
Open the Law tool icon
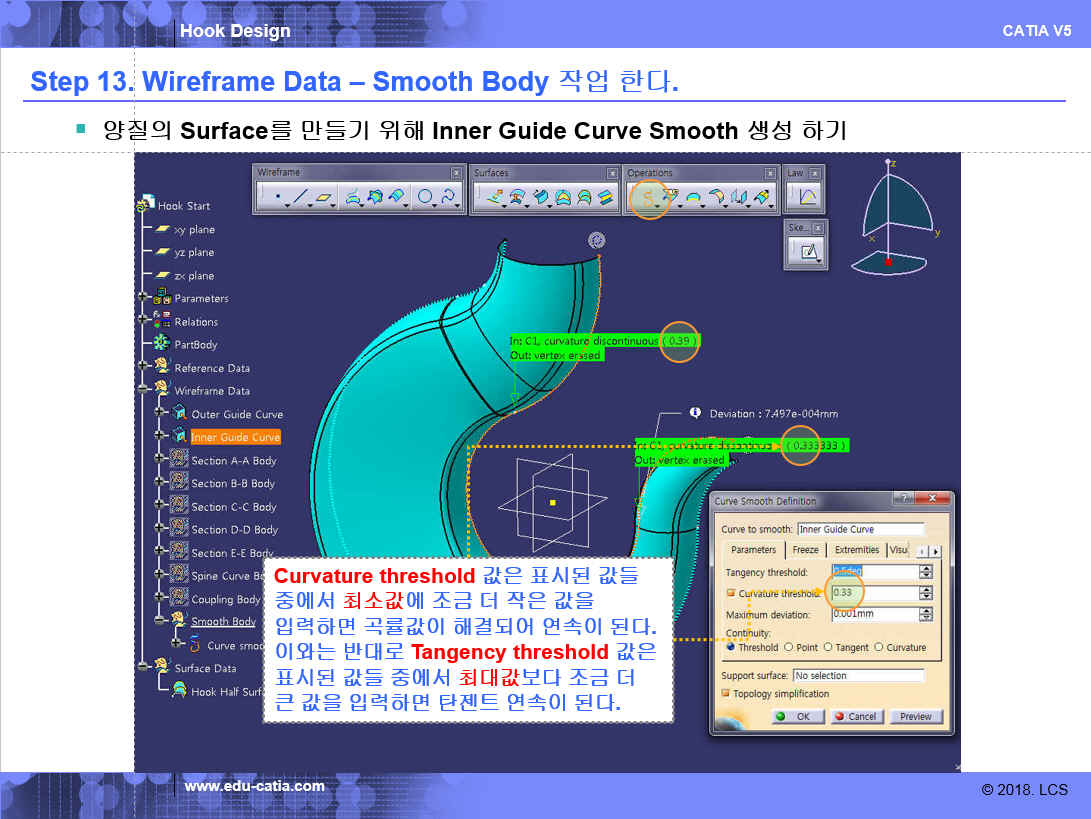tap(805, 198)
